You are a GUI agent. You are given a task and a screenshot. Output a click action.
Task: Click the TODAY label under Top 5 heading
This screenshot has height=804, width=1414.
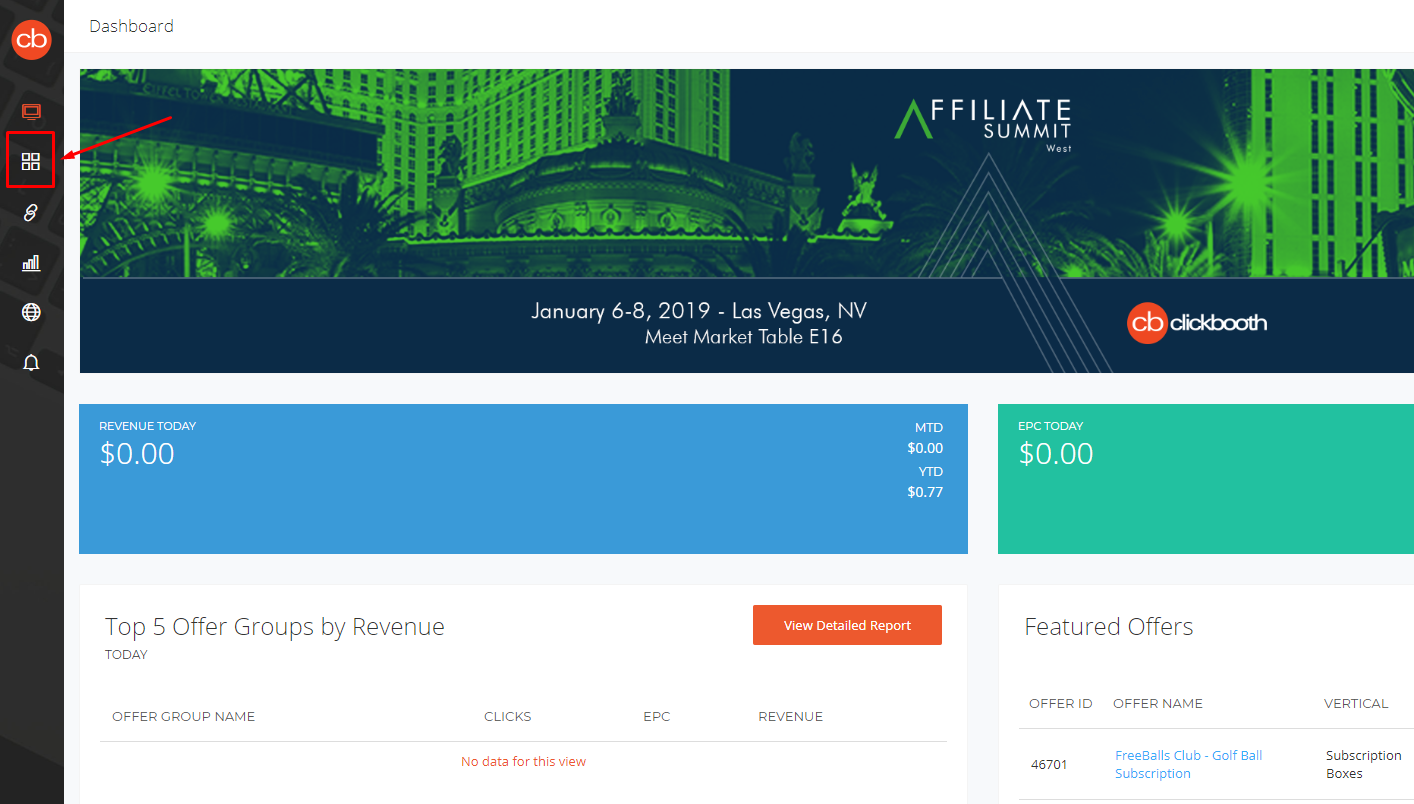(126, 655)
